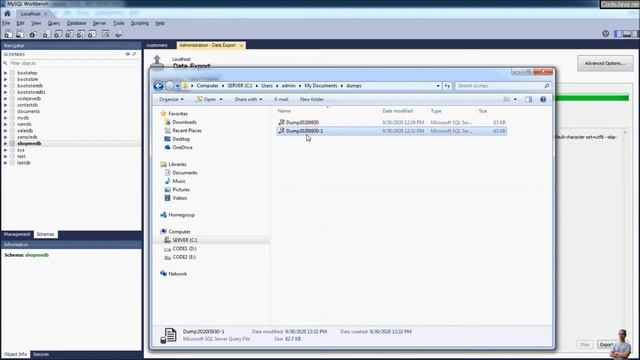Open Network in the navigation pane
The height and width of the screenshot is (360, 640).
click(177, 274)
